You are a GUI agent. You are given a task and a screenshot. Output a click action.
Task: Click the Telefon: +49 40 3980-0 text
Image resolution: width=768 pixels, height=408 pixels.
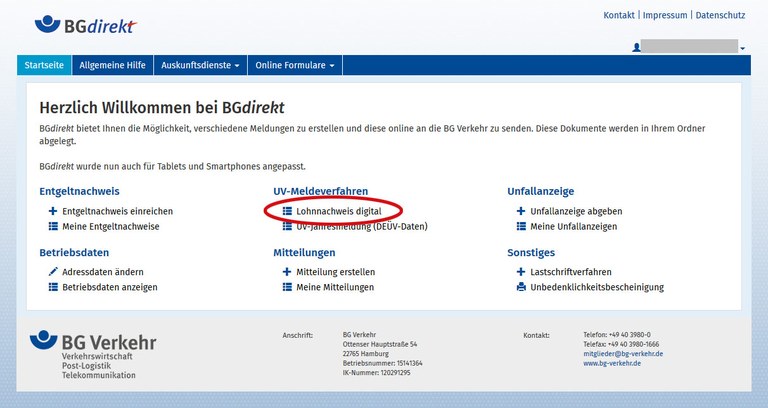[x=617, y=335]
